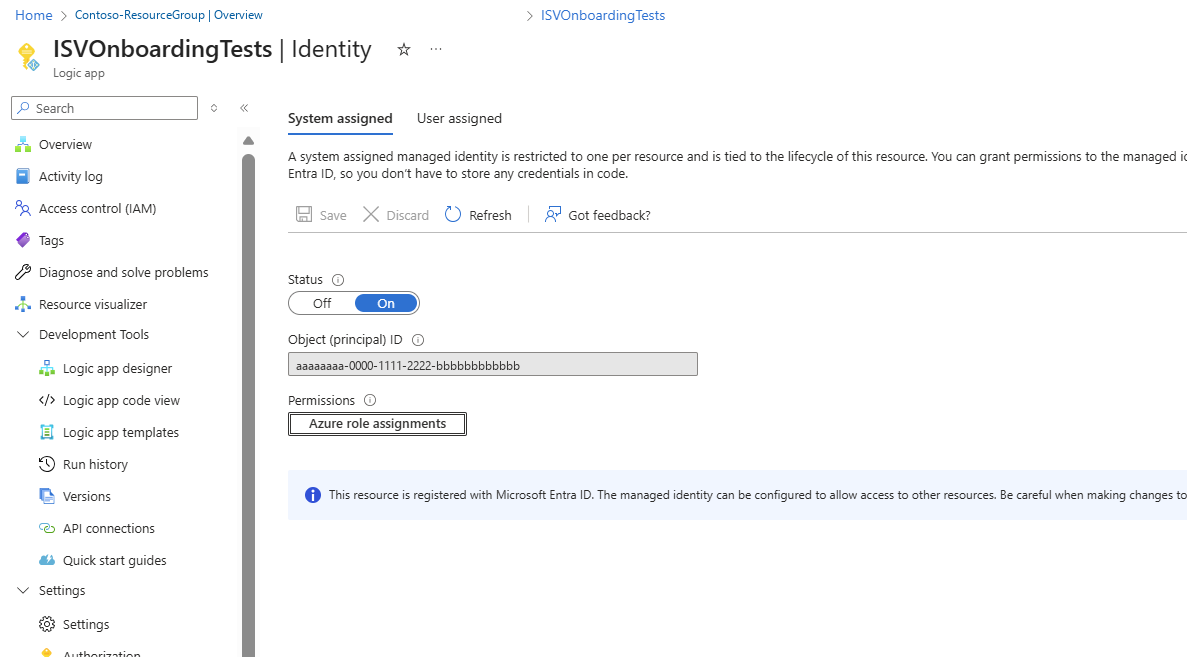The image size is (1187, 657).
Task: Click the sidebar scroll up arrow
Action: pyautogui.click(x=248, y=141)
